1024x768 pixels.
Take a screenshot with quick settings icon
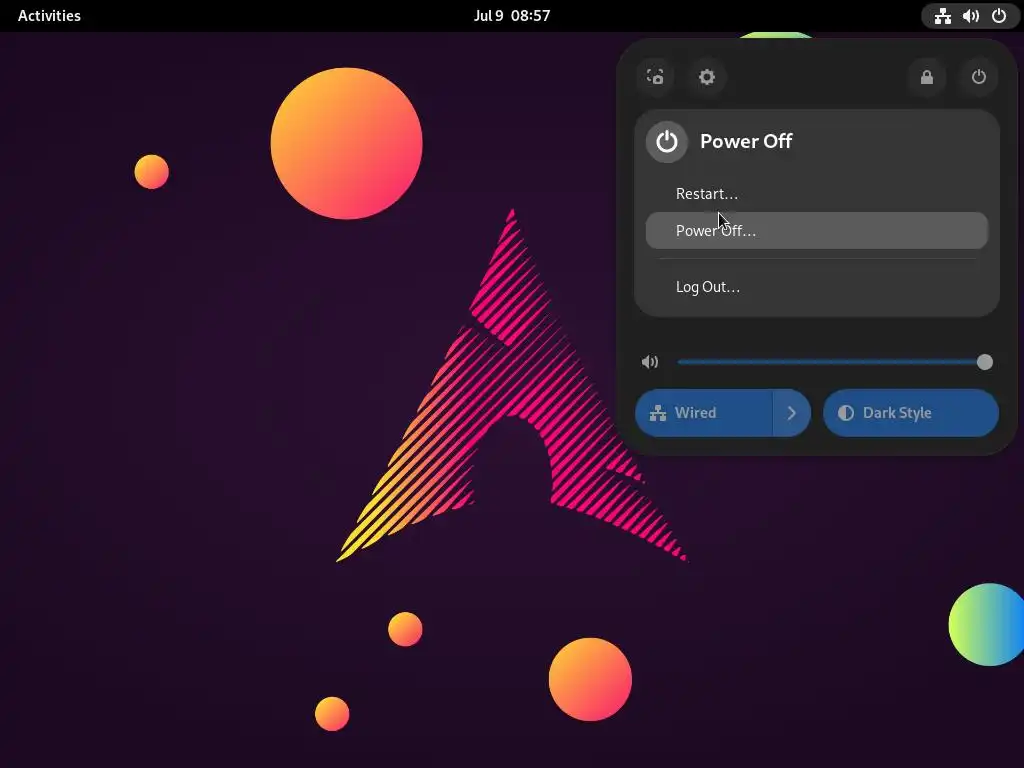[655, 77]
